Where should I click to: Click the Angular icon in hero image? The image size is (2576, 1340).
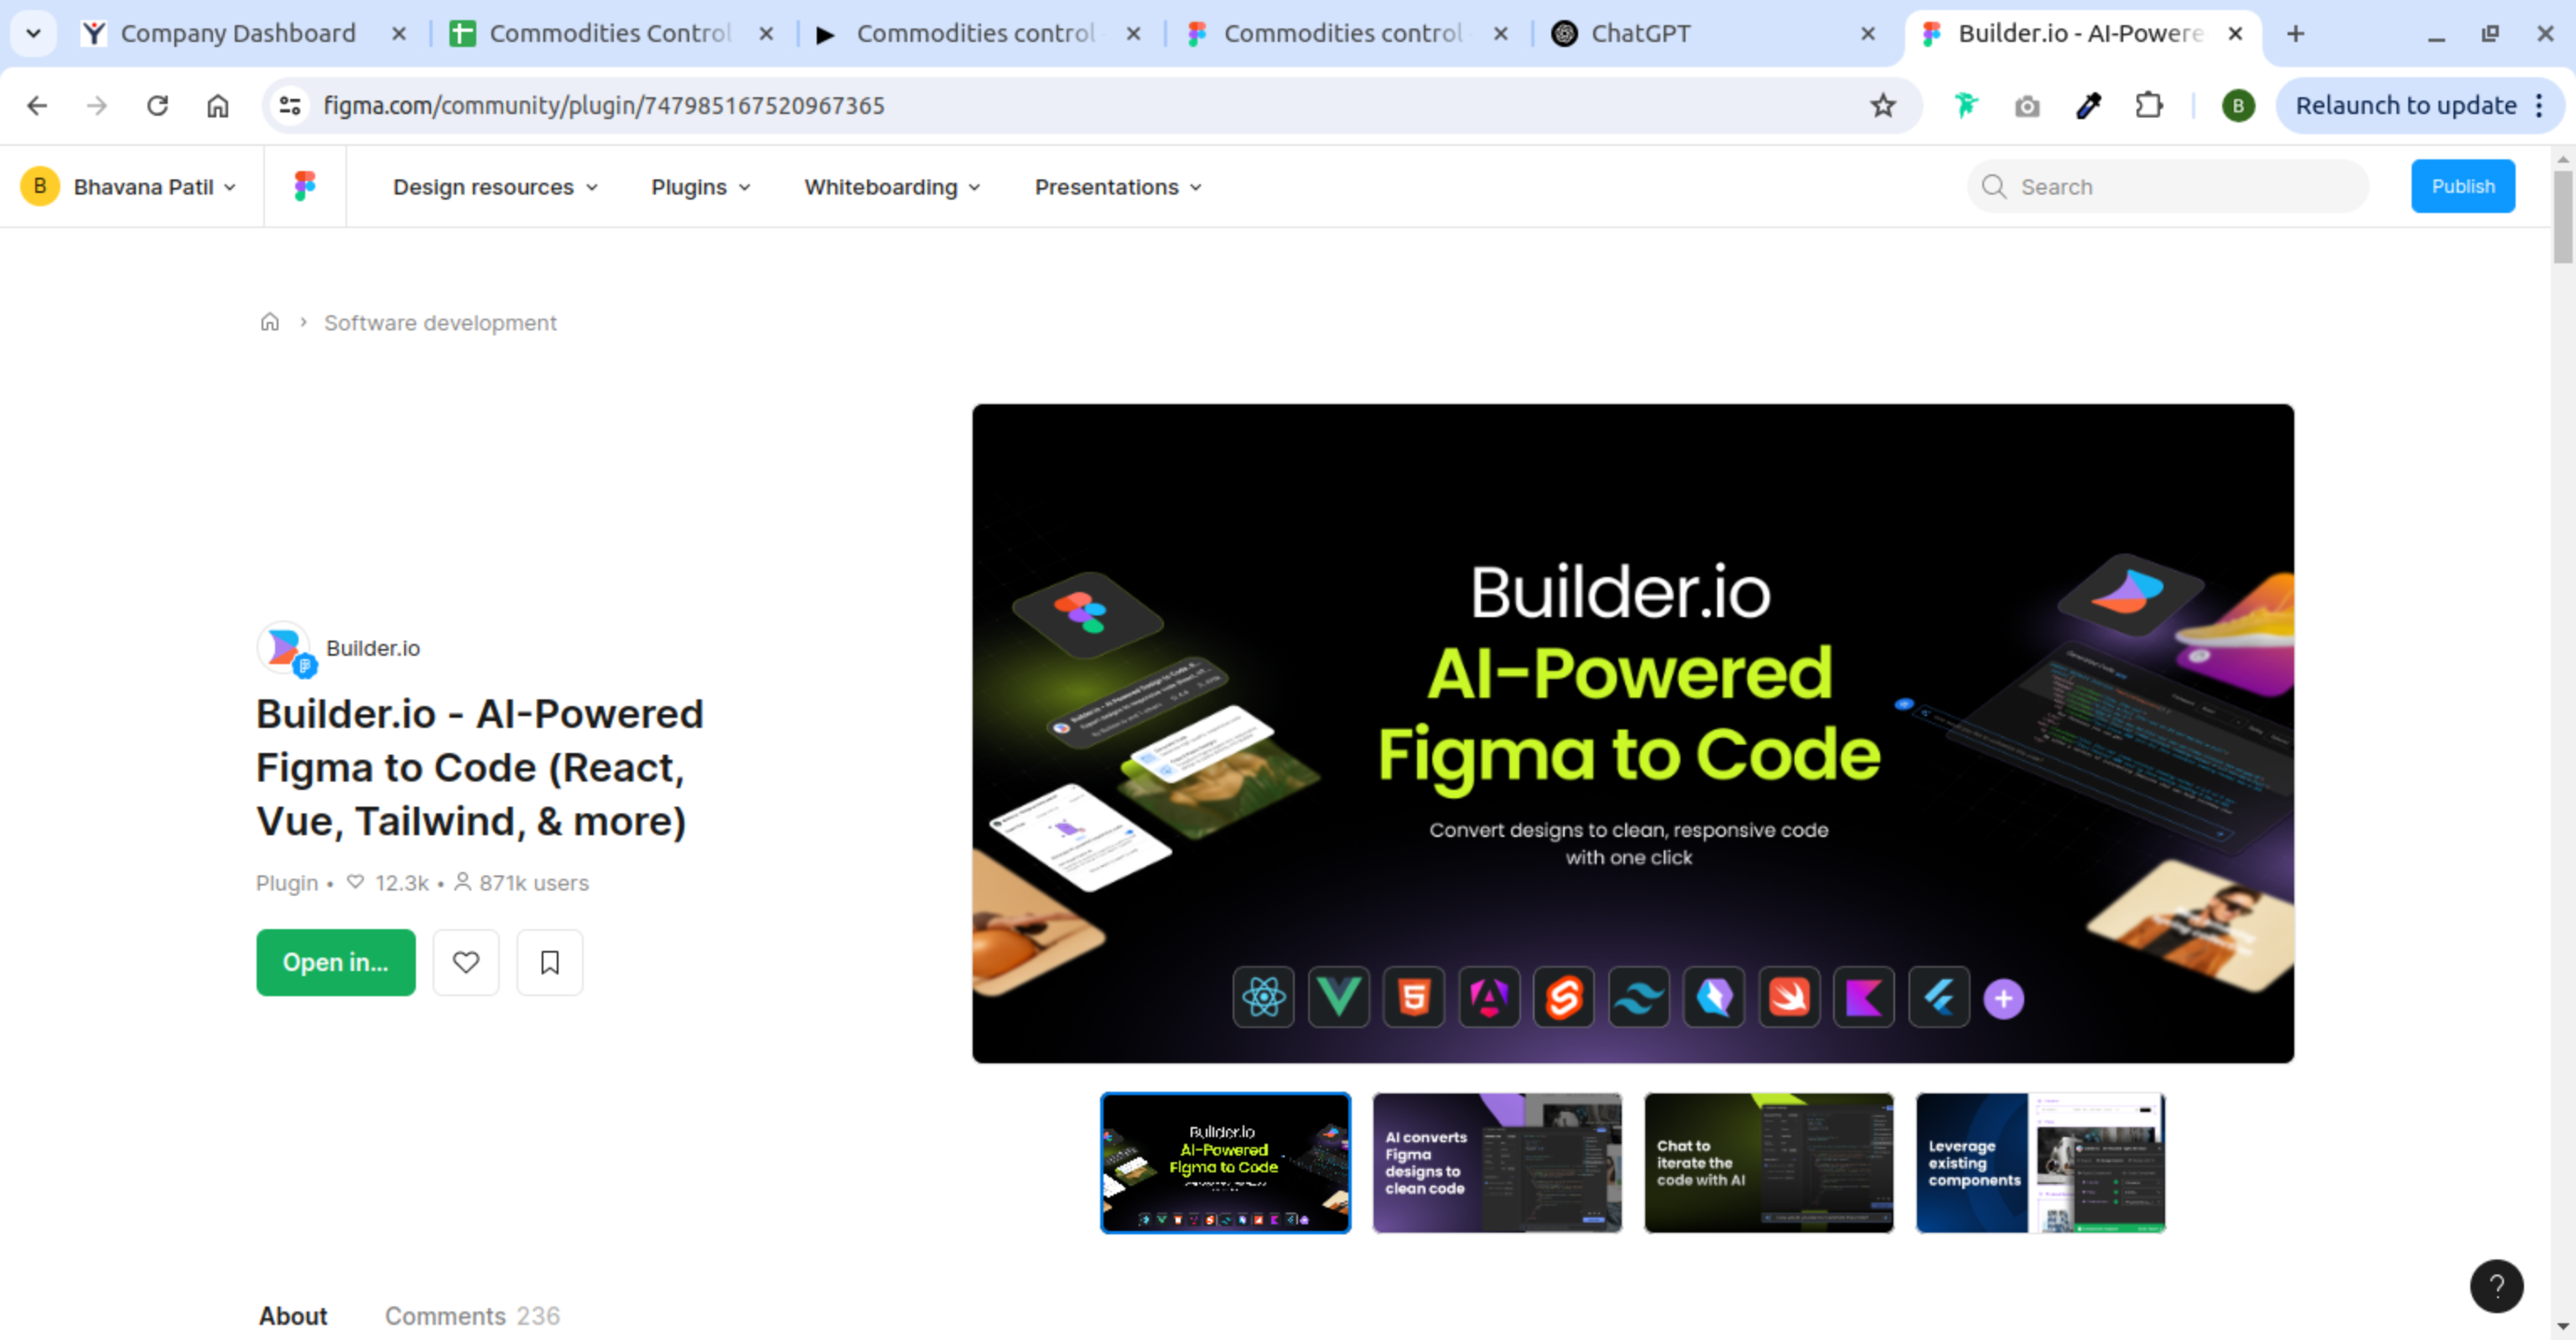(1488, 996)
